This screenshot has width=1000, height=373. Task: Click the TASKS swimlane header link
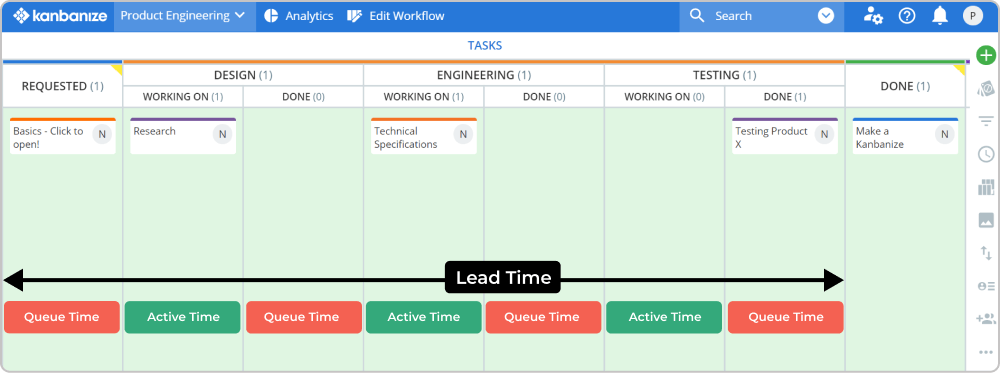(x=485, y=45)
